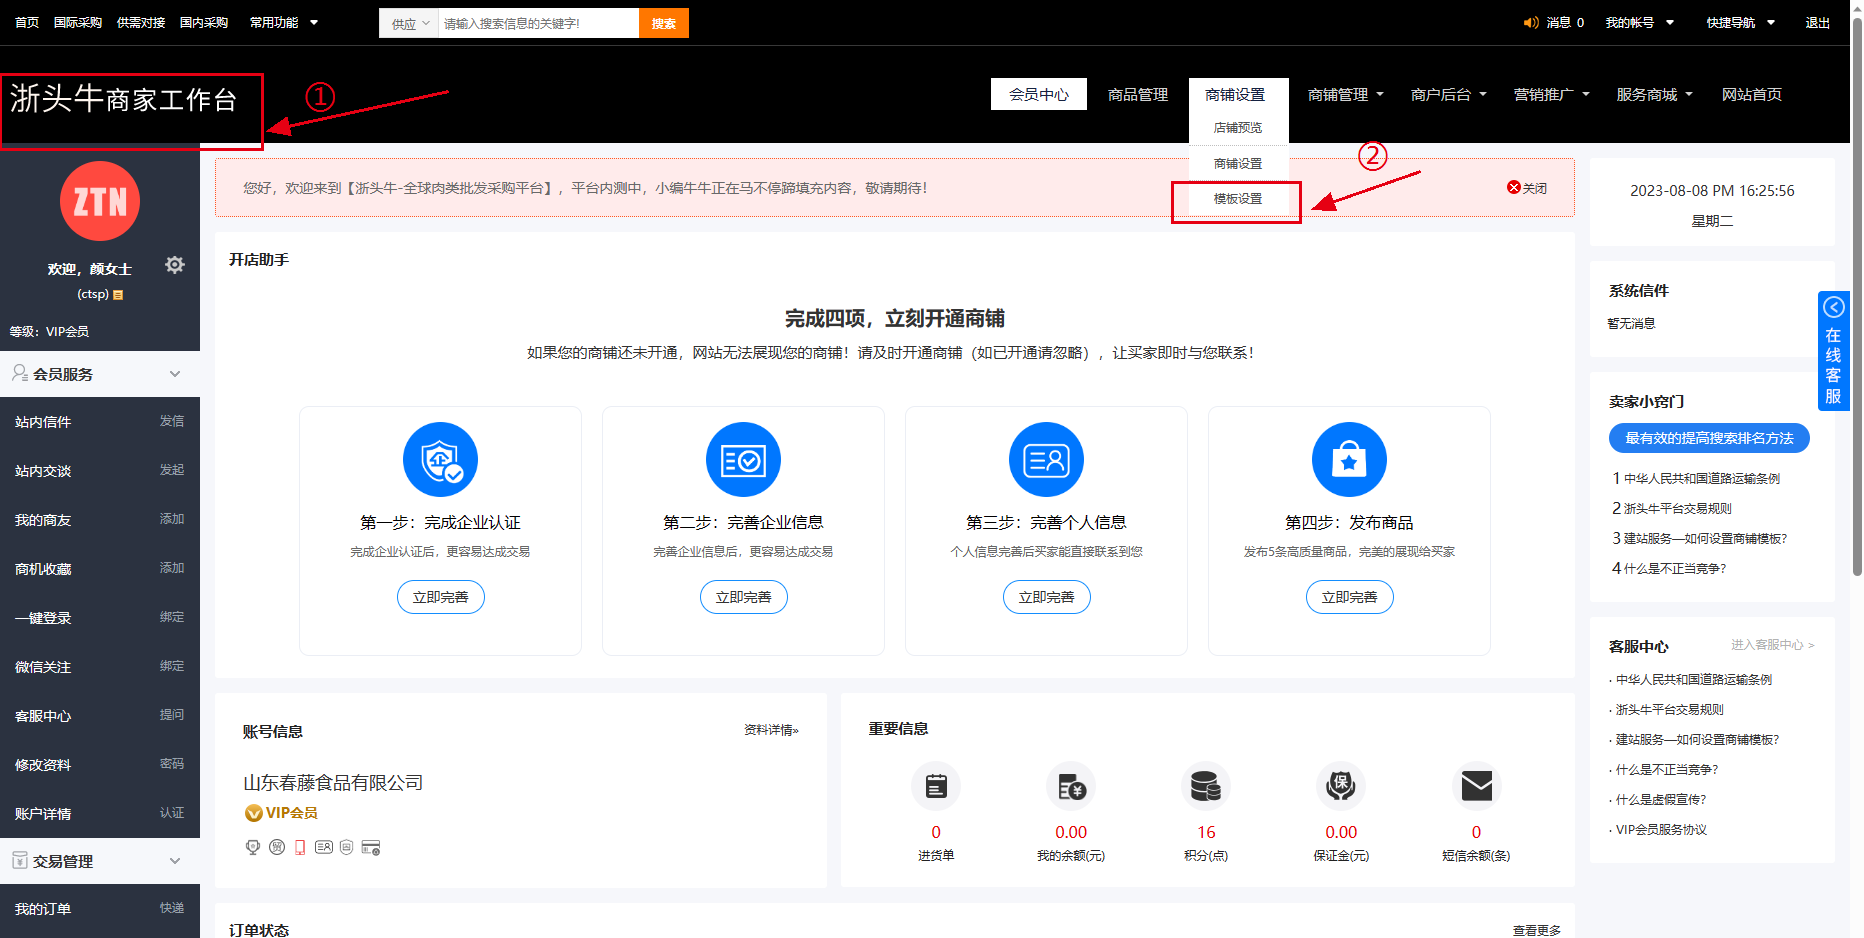Click the 完成企业认证 shield step icon

(440, 460)
